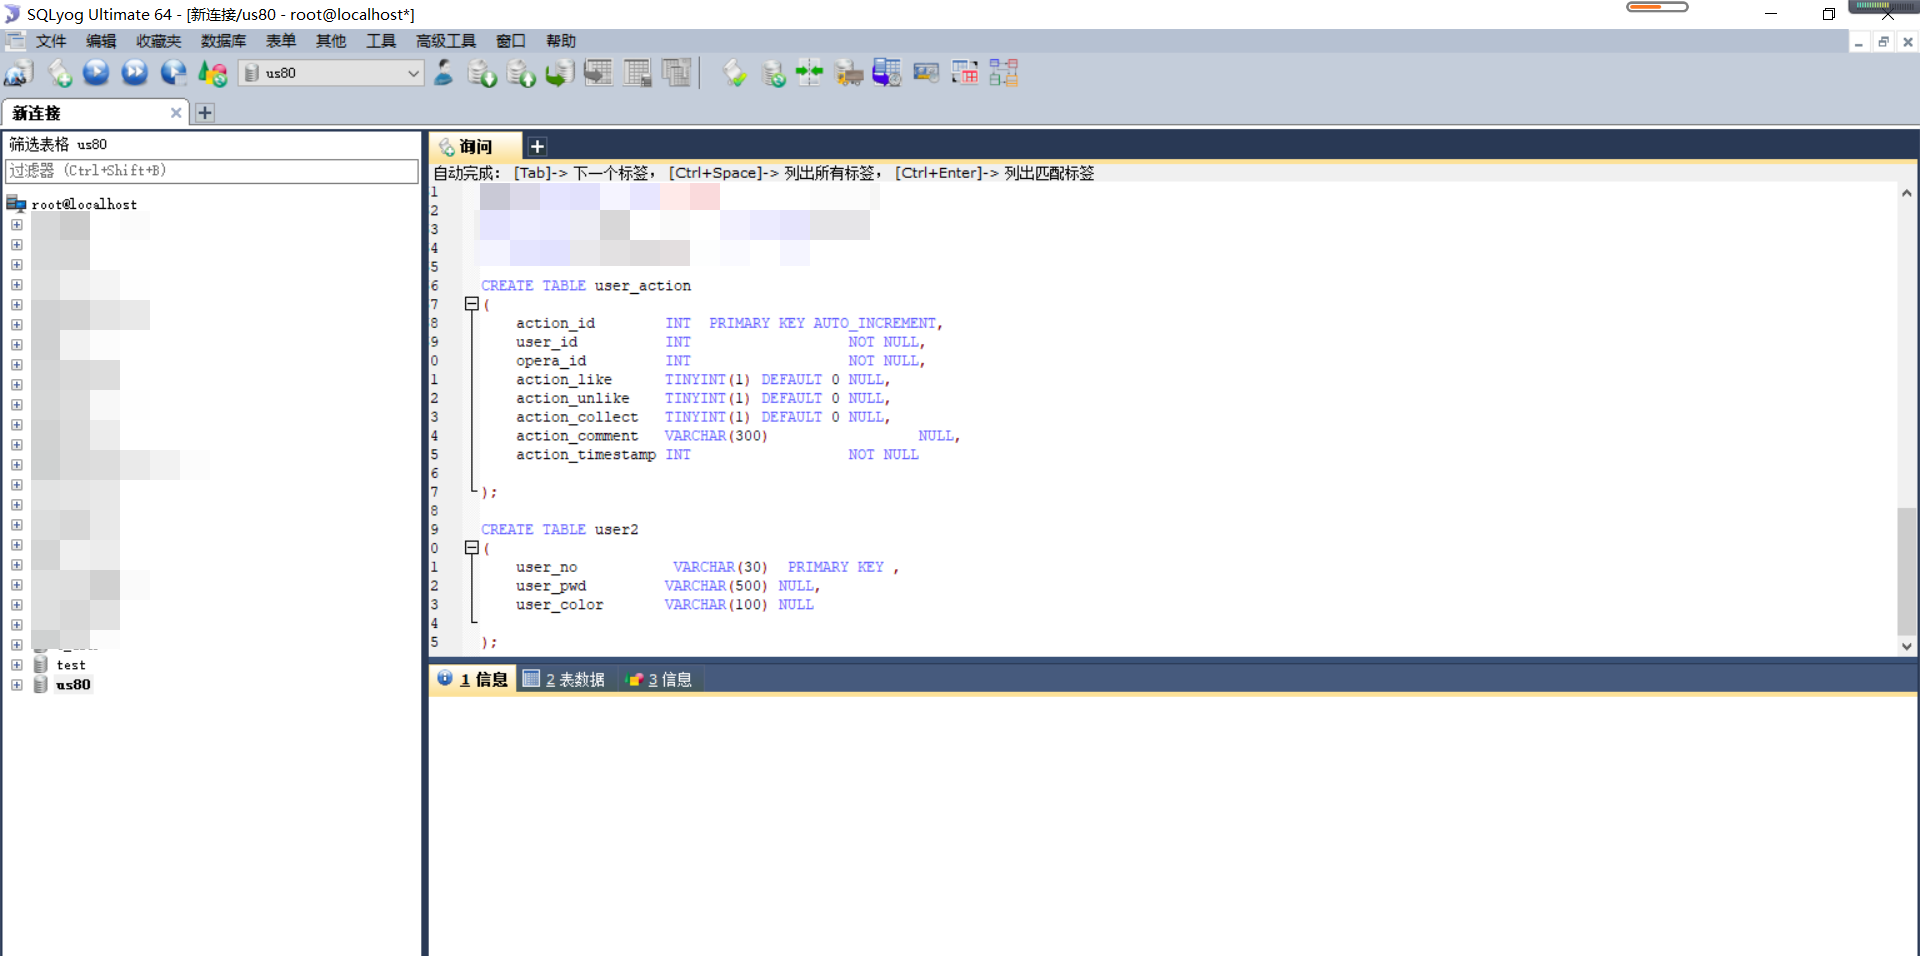Screen dimensions: 1920x956
Task: Click the Execute Query play icon
Action: point(96,72)
